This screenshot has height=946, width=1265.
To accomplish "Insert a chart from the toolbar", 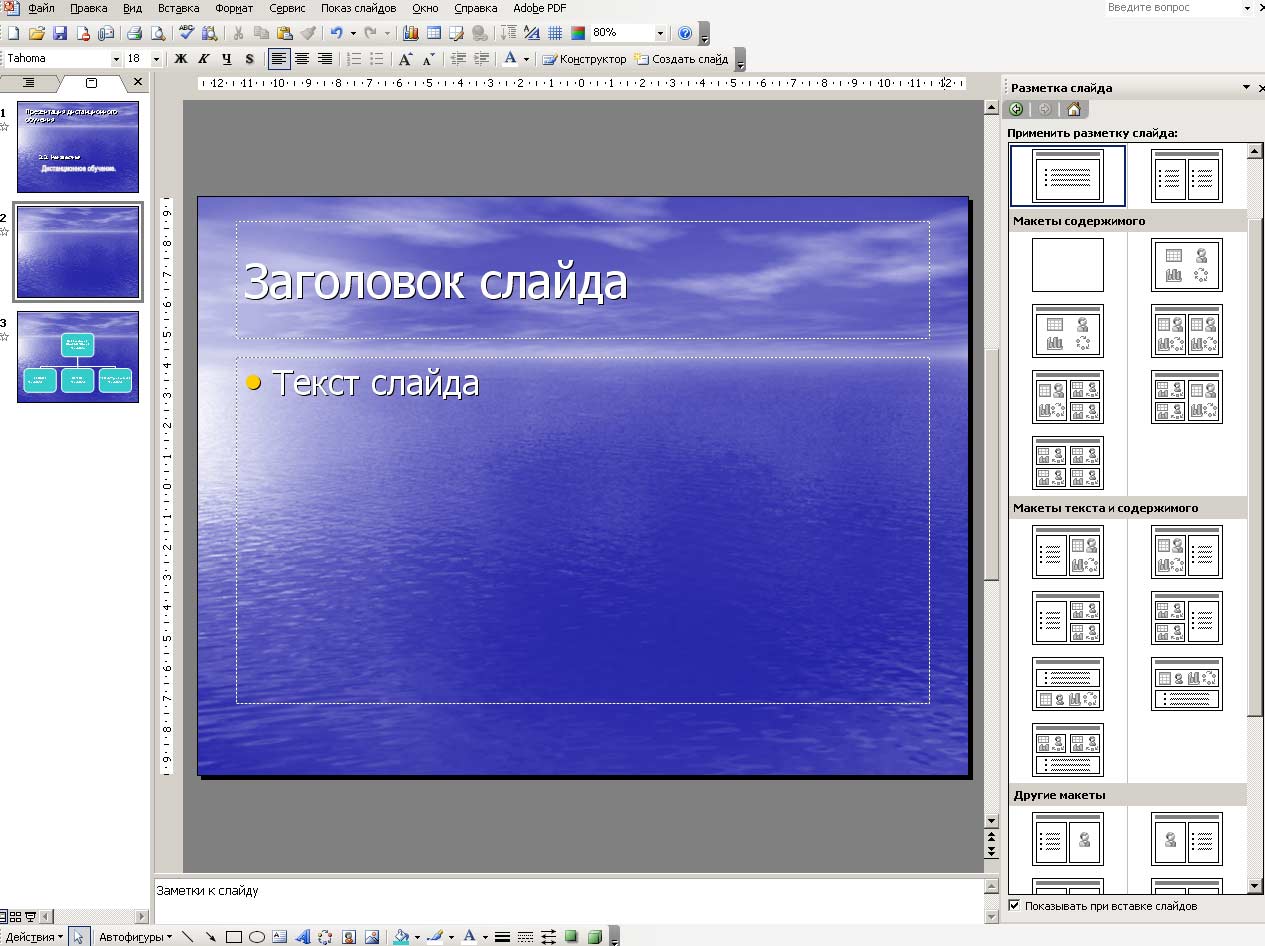I will (410, 33).
